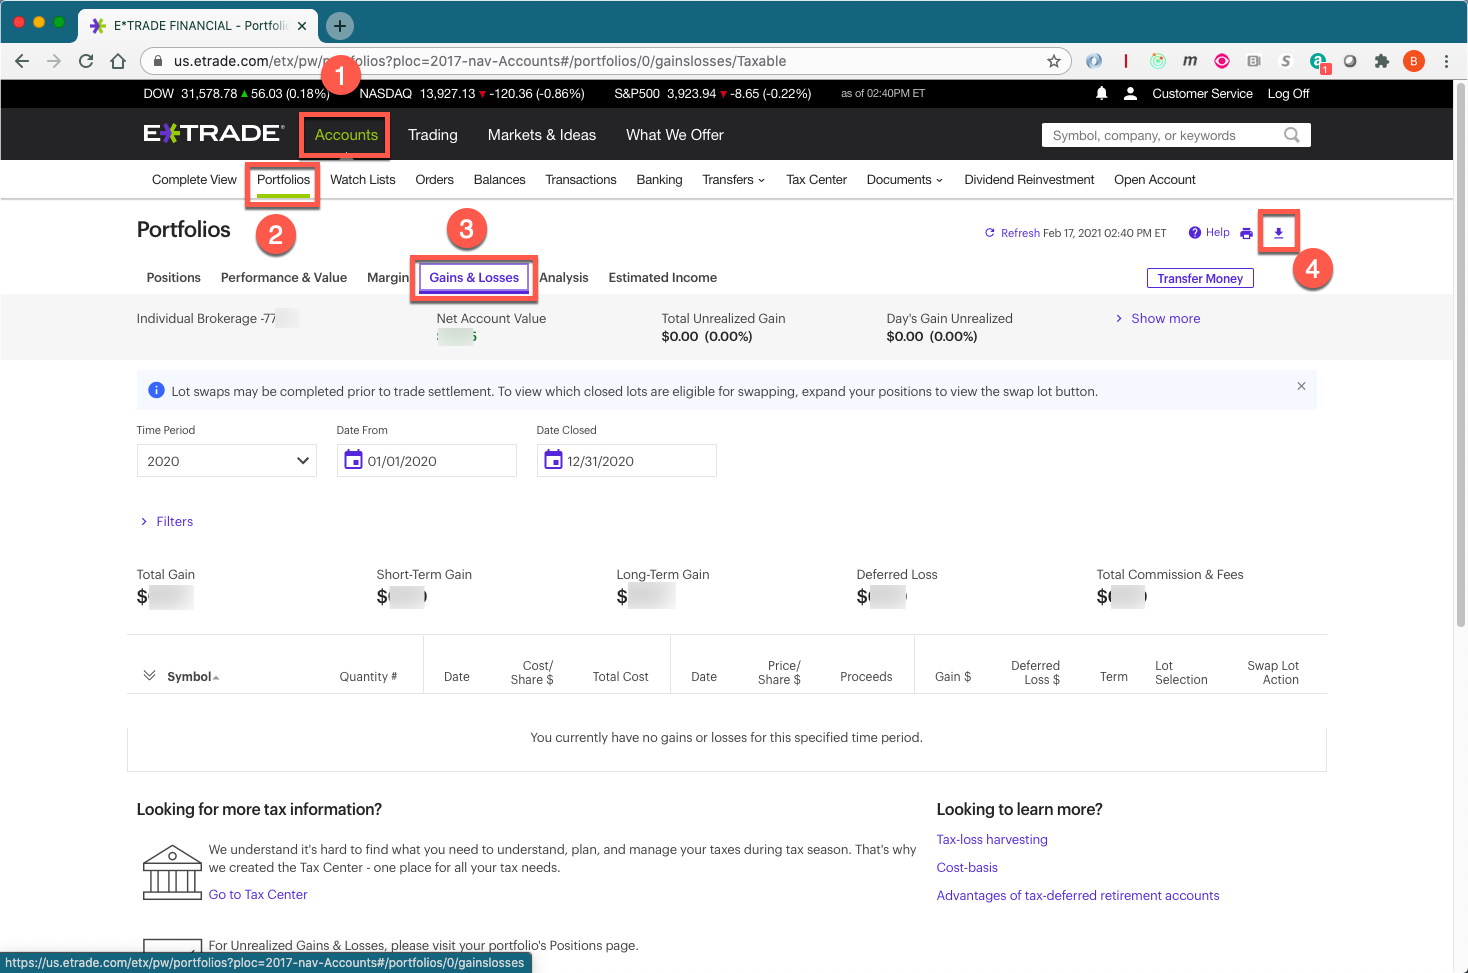Click the browser back arrow
1468x973 pixels.
click(22, 61)
